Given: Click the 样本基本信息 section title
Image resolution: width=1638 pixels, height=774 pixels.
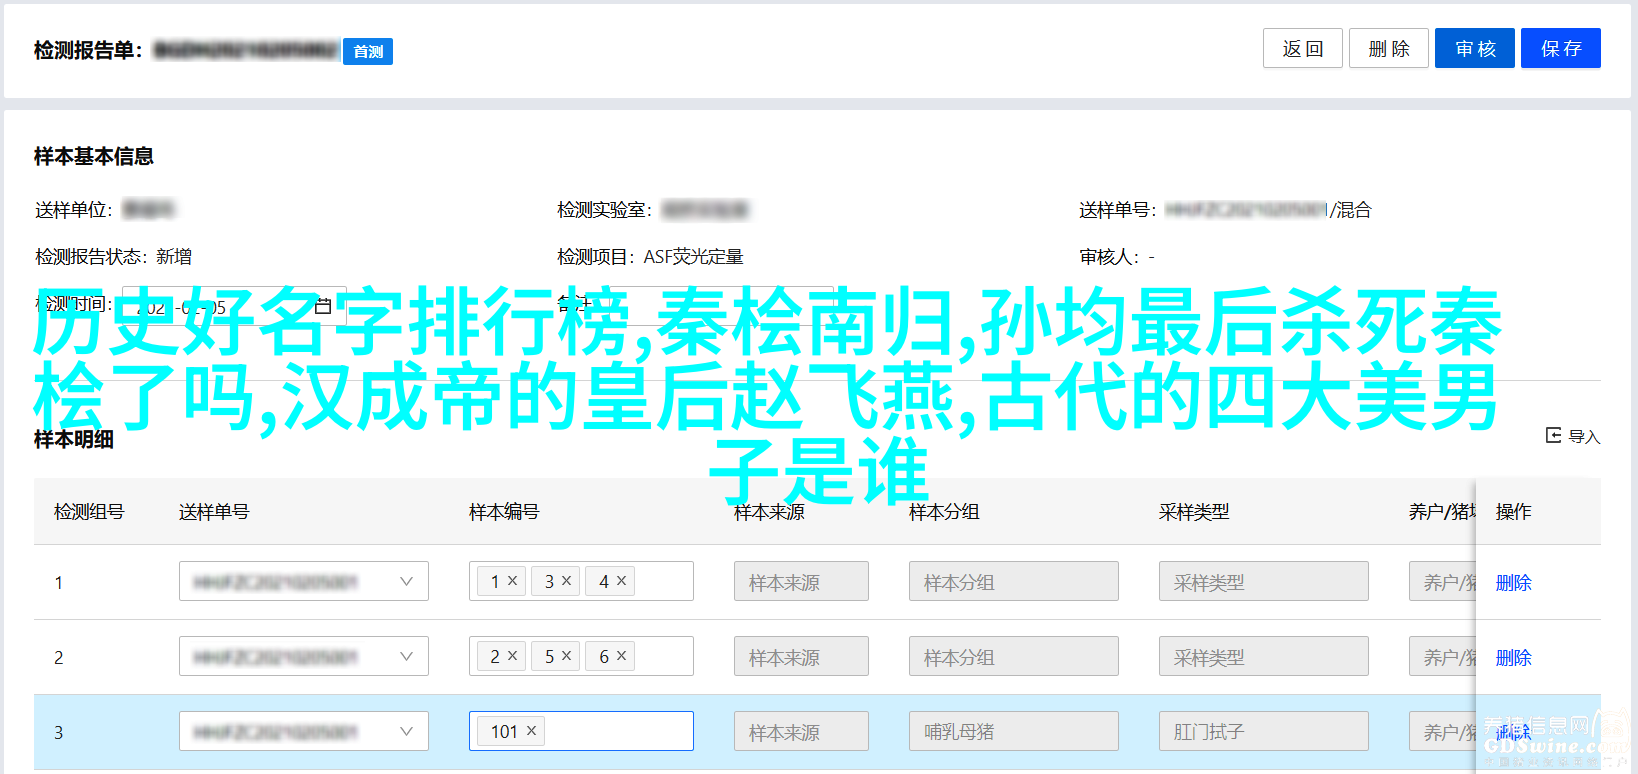Looking at the screenshot, I should point(94,156).
